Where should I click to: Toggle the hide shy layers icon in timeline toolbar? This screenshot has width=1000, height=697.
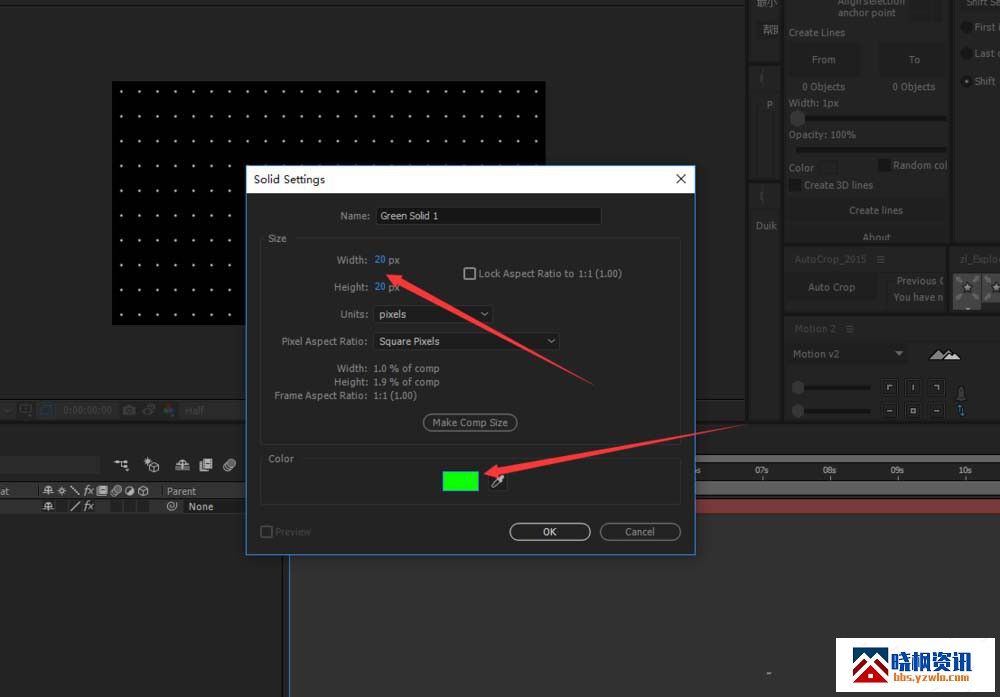point(182,465)
